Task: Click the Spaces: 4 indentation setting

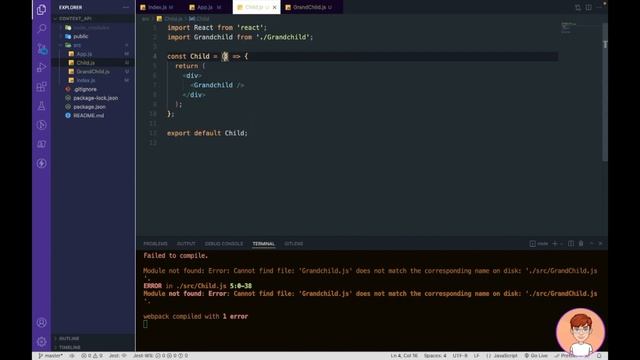Action: pyautogui.click(x=435, y=356)
